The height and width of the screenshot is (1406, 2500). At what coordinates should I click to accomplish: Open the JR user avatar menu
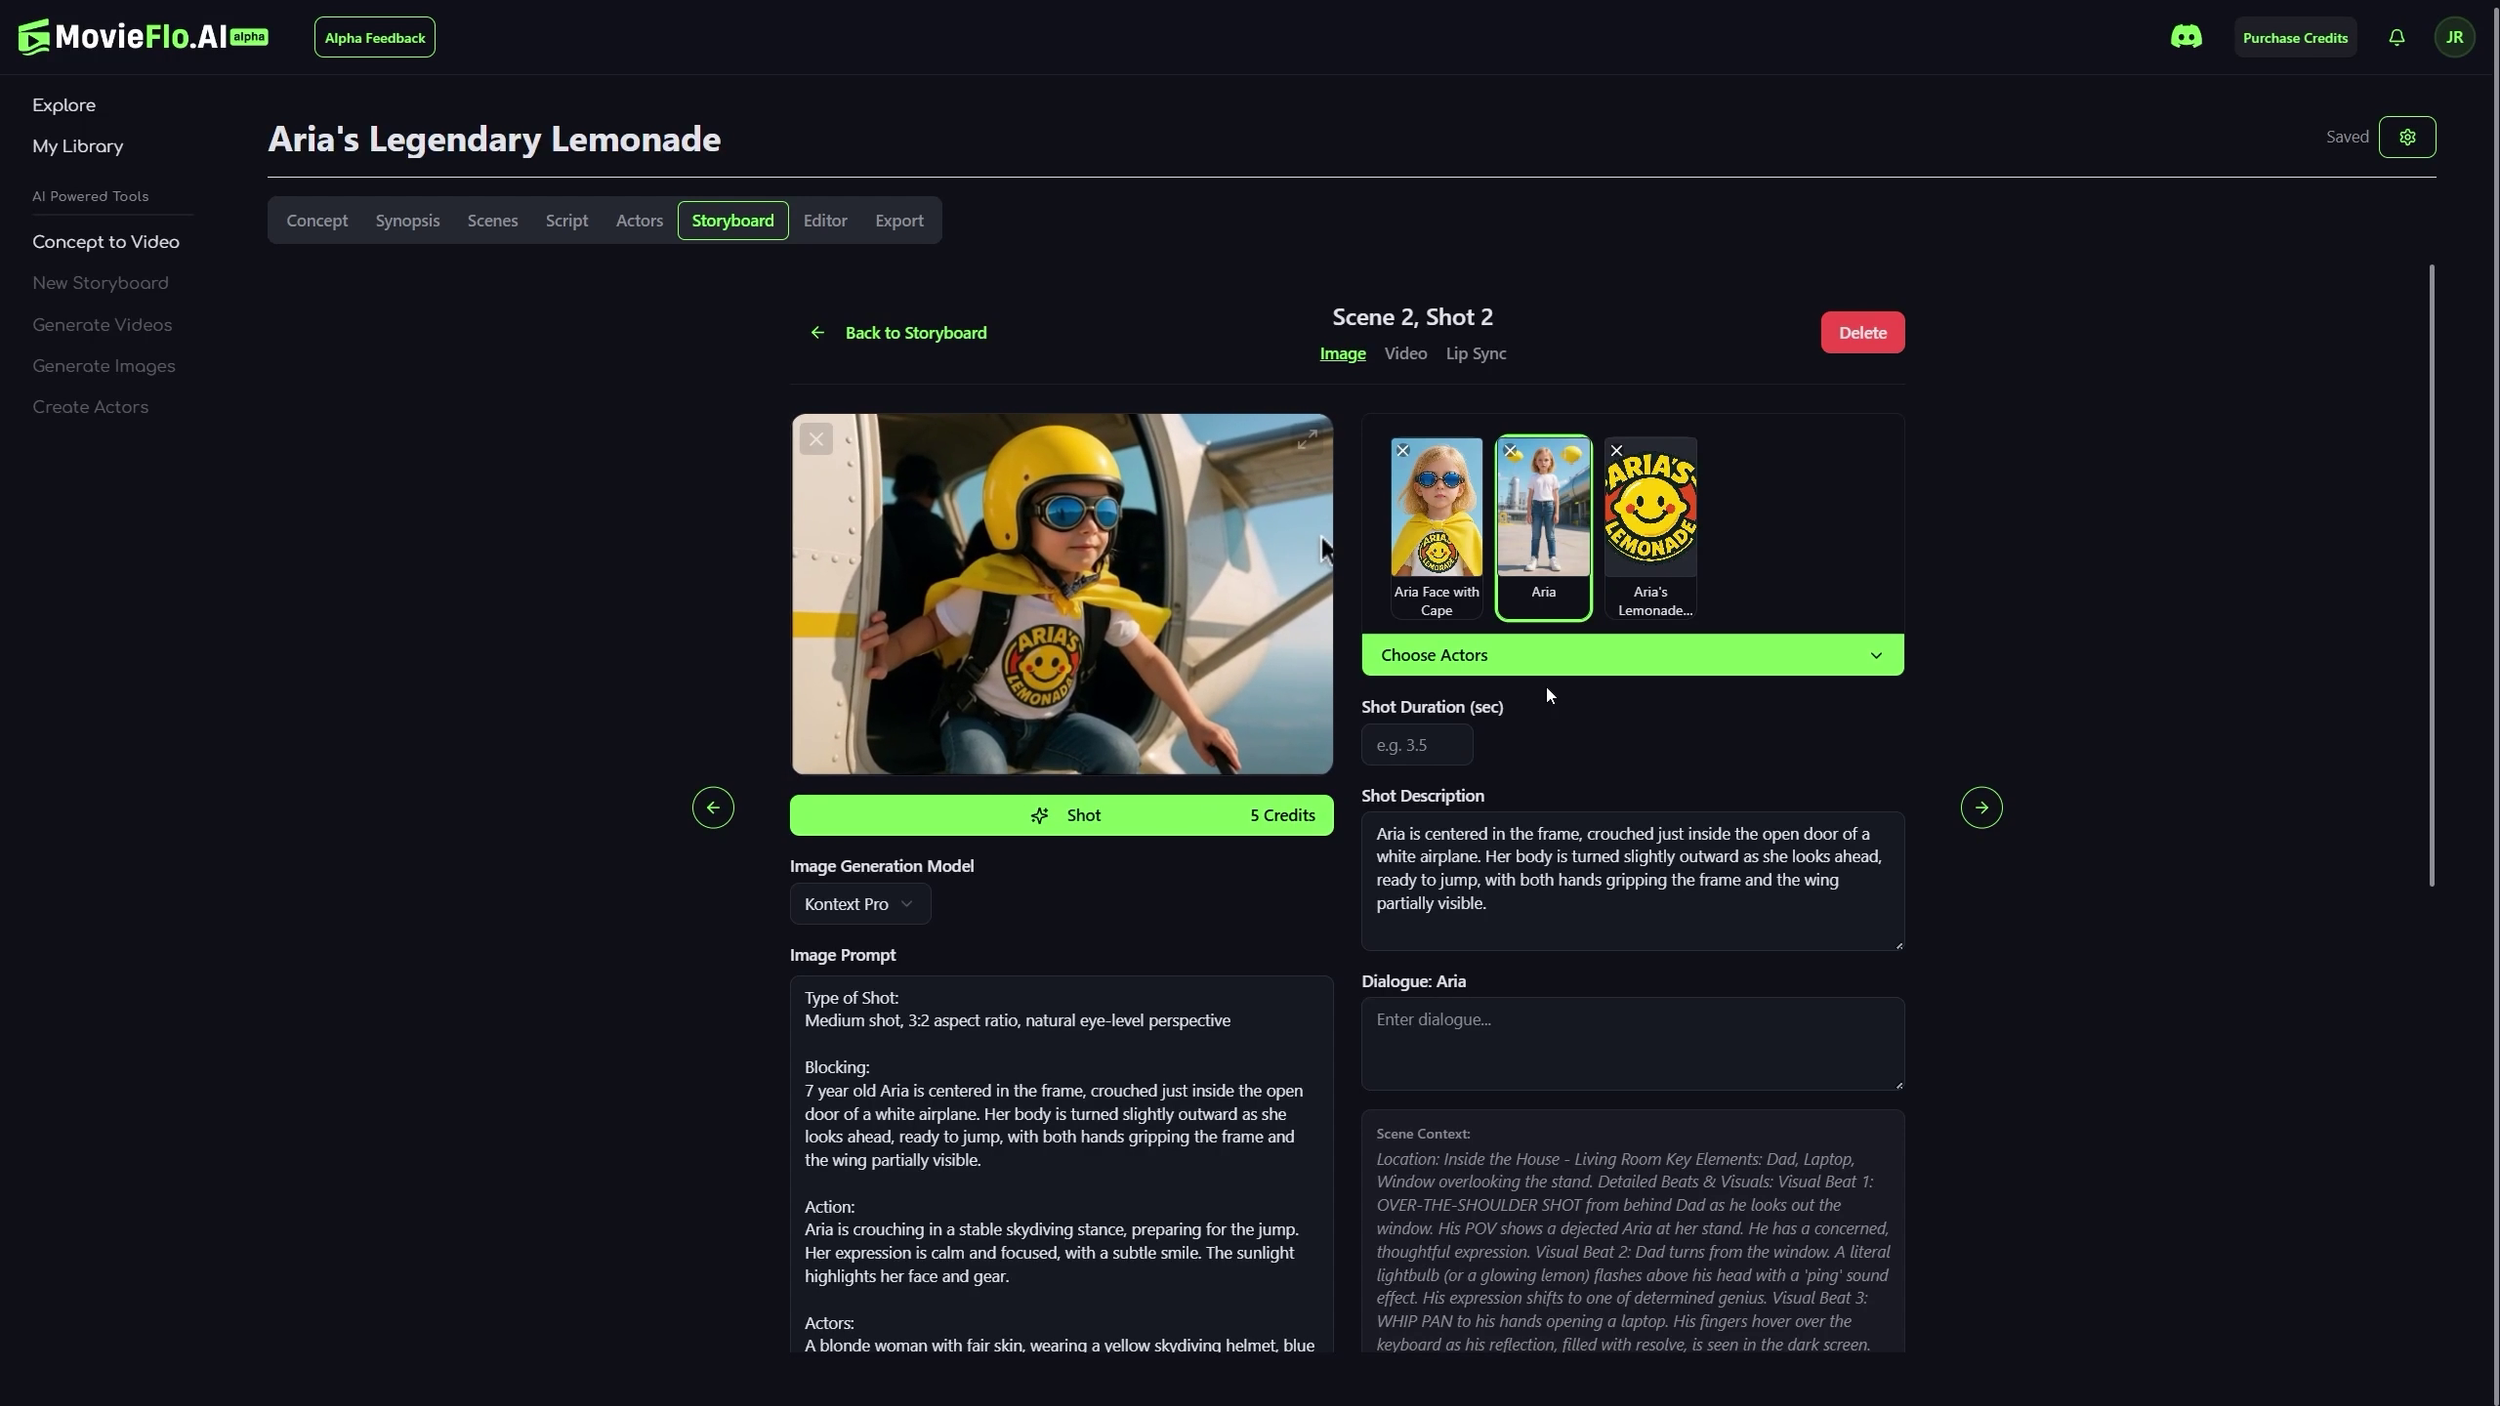pyautogui.click(x=2454, y=37)
